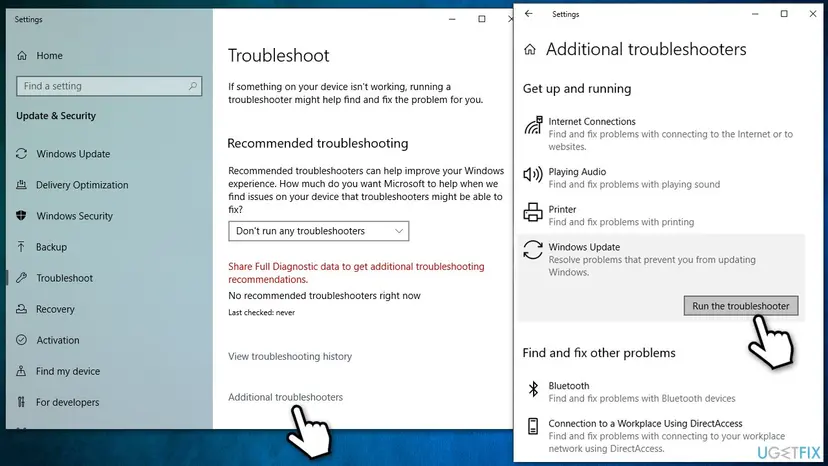Click the Find and fix other problems heading
This screenshot has width=828, height=466.
tap(599, 352)
